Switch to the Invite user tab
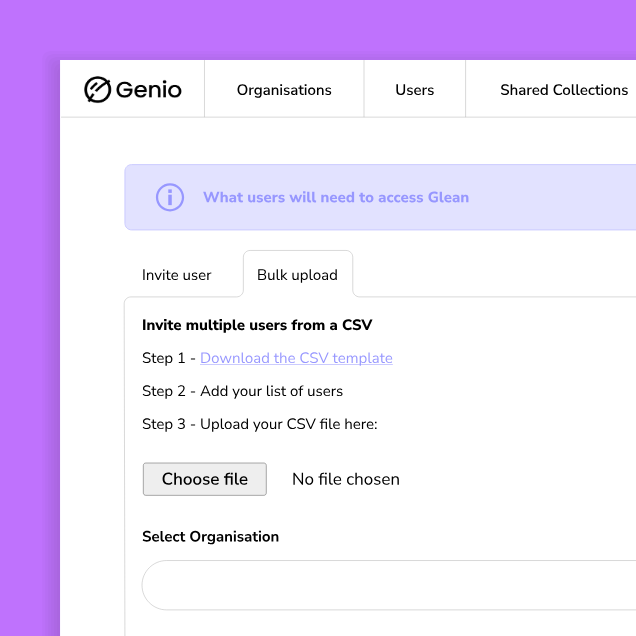This screenshot has width=636, height=636. (x=177, y=275)
